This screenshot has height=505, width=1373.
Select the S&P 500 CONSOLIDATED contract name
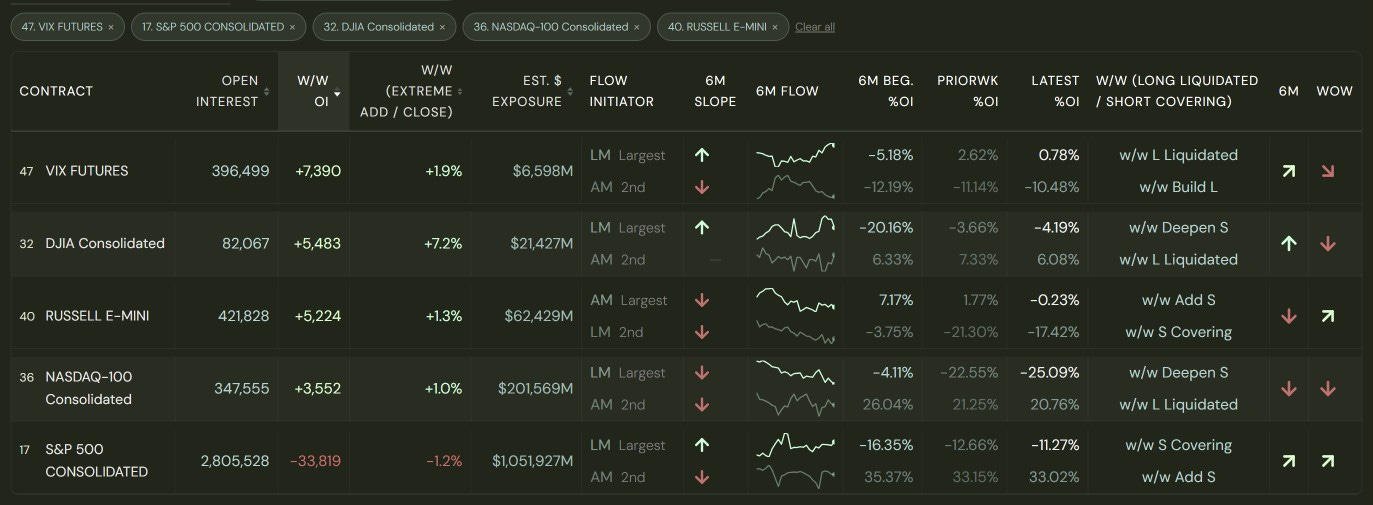97,460
